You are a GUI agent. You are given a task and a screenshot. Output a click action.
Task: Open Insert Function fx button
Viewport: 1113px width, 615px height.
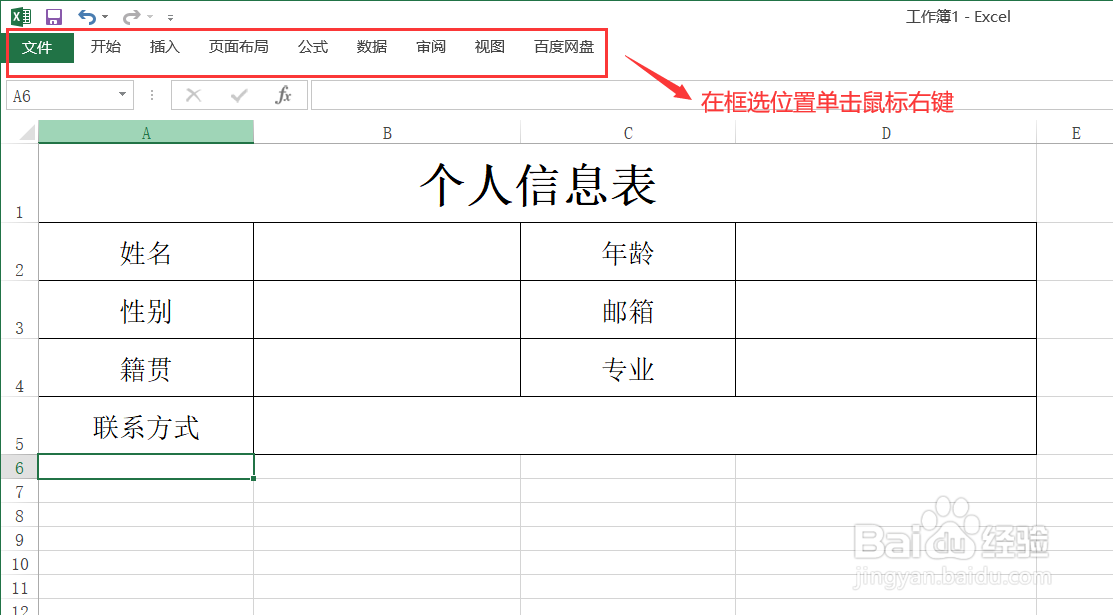tap(283, 95)
